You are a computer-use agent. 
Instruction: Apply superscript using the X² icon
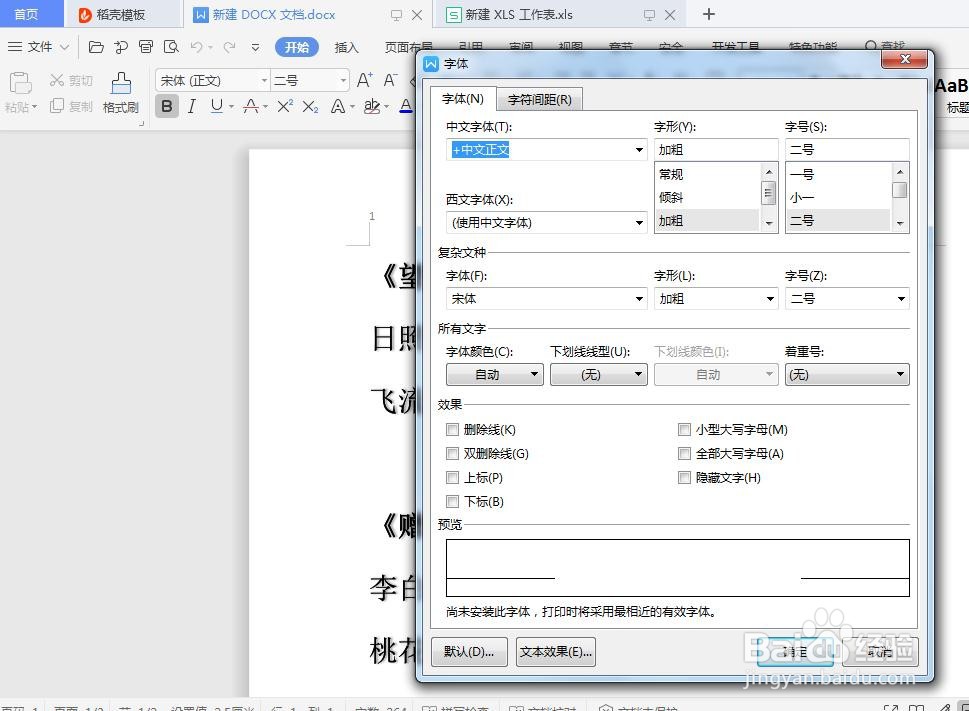coord(284,105)
